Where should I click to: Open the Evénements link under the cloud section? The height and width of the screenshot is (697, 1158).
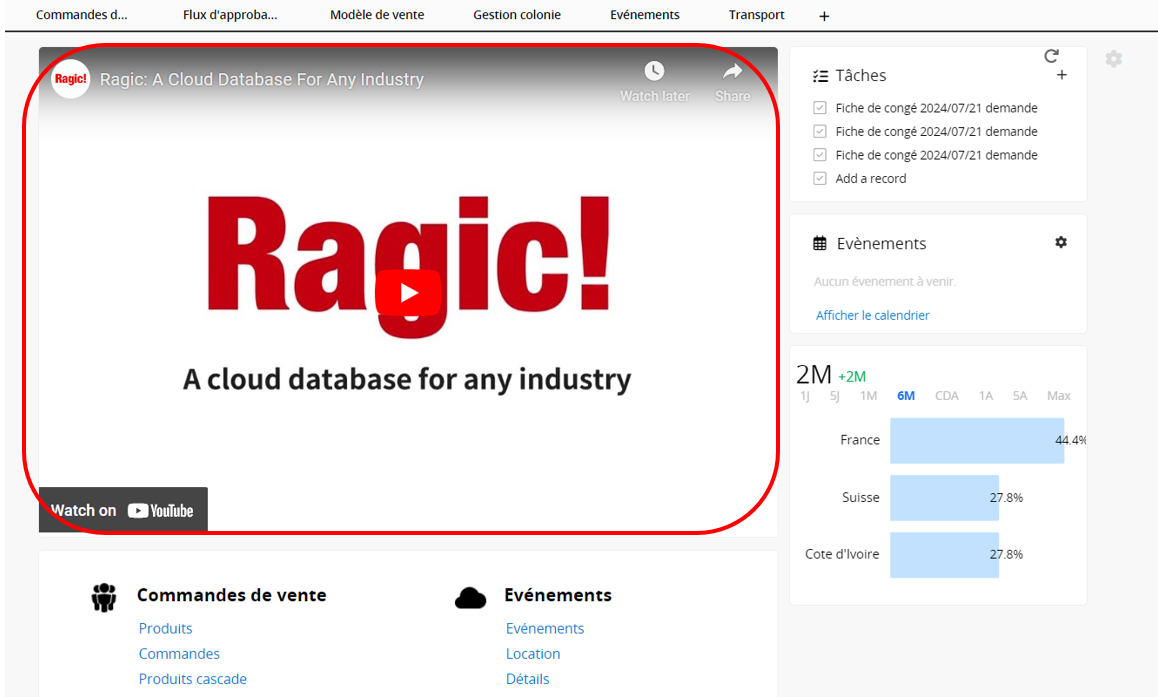545,628
